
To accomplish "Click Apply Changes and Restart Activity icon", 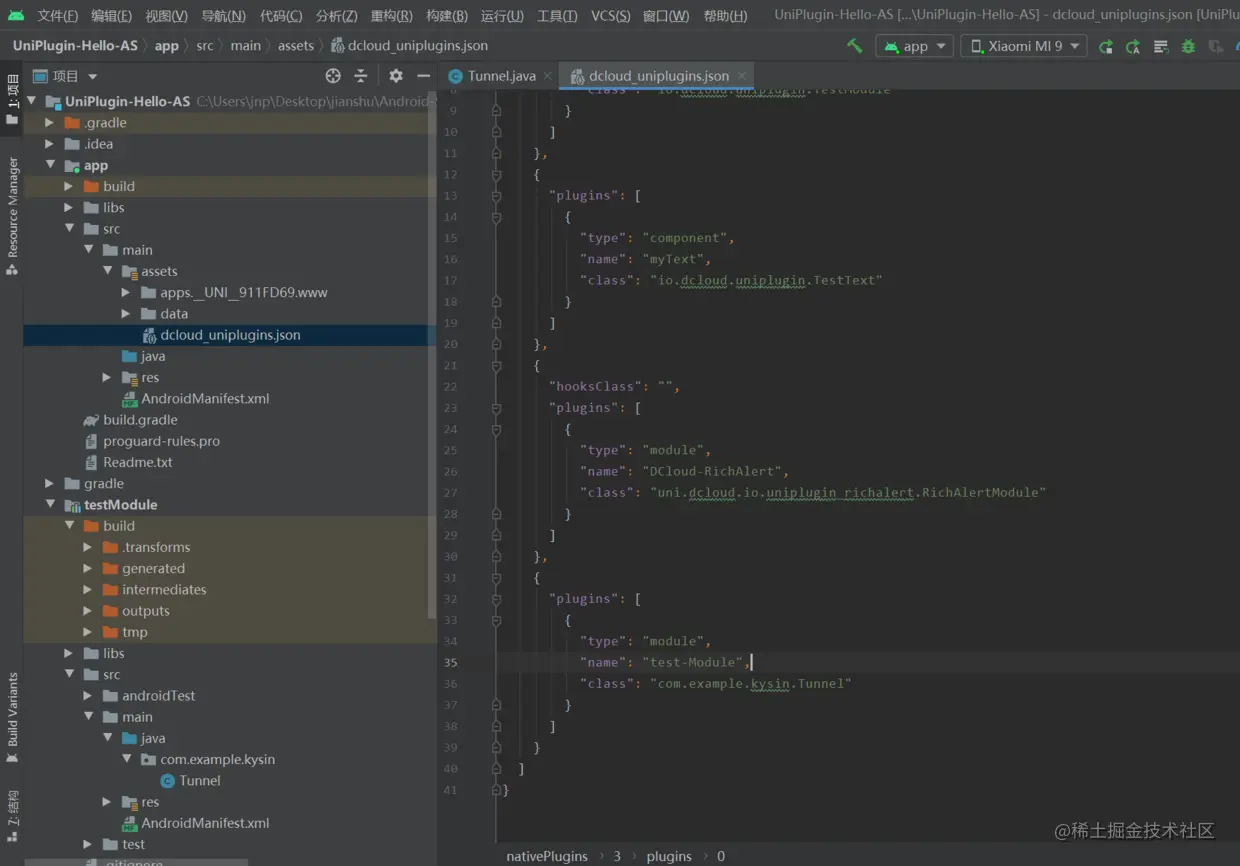I will 1105,46.
